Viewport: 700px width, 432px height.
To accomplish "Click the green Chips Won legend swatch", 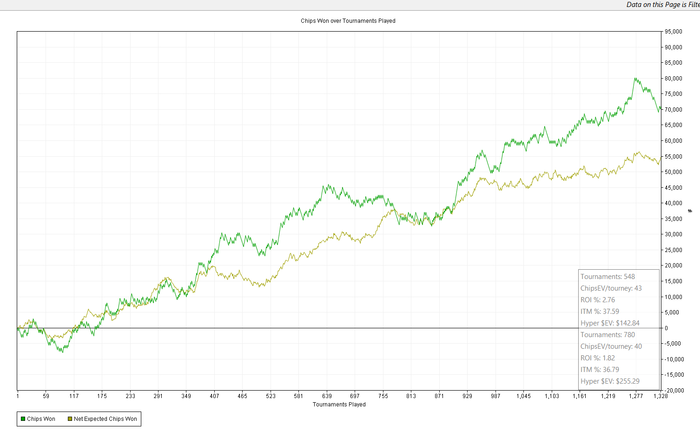I will click(23, 419).
